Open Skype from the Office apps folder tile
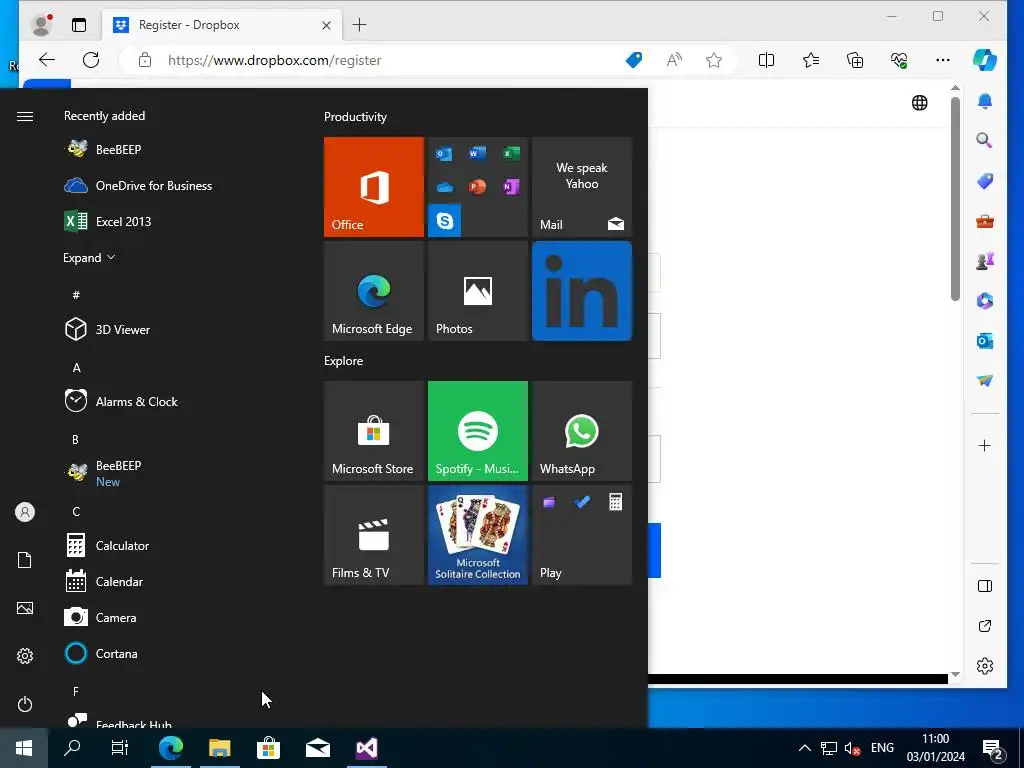Image resolution: width=1024 pixels, height=768 pixels. point(444,221)
